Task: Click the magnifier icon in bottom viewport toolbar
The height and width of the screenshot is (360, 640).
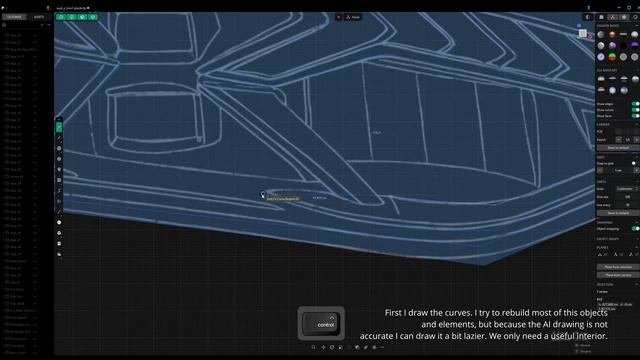Action: click(x=313, y=347)
